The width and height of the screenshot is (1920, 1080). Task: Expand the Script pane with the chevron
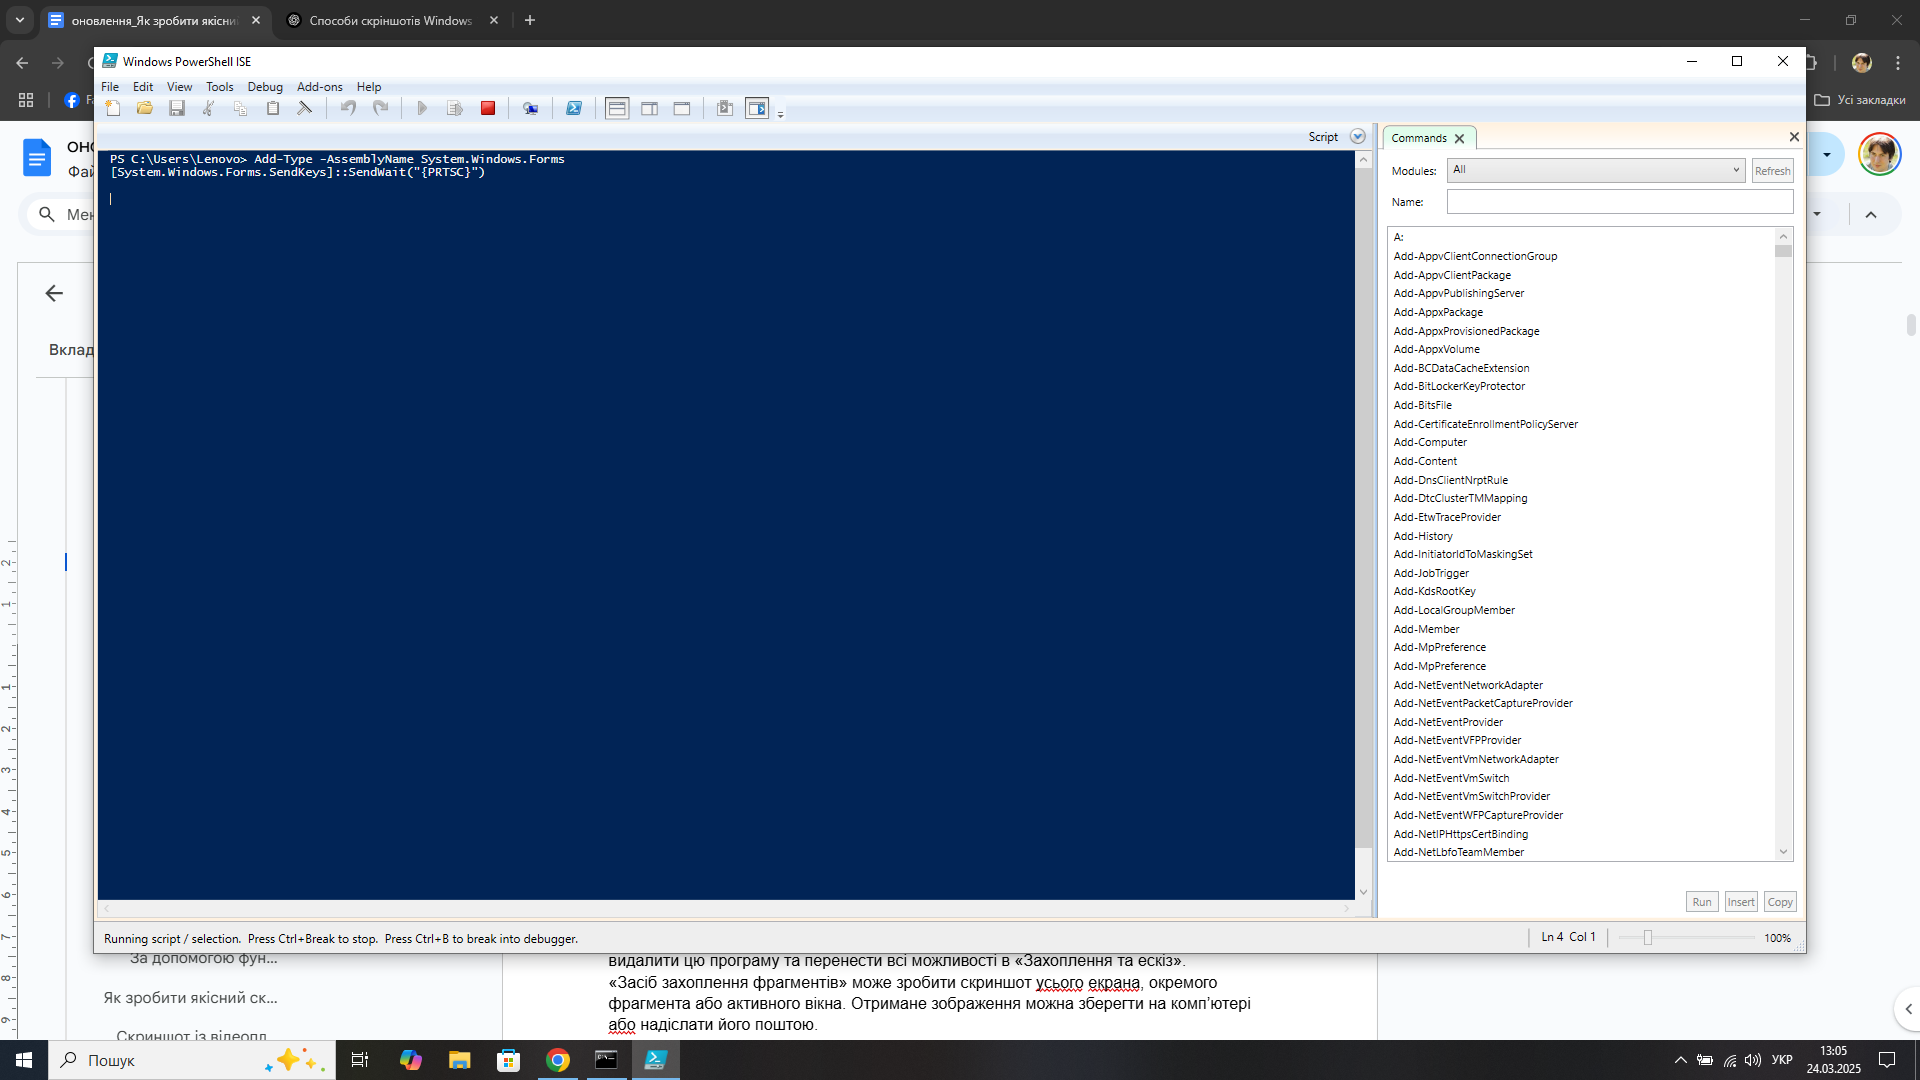coord(1357,137)
